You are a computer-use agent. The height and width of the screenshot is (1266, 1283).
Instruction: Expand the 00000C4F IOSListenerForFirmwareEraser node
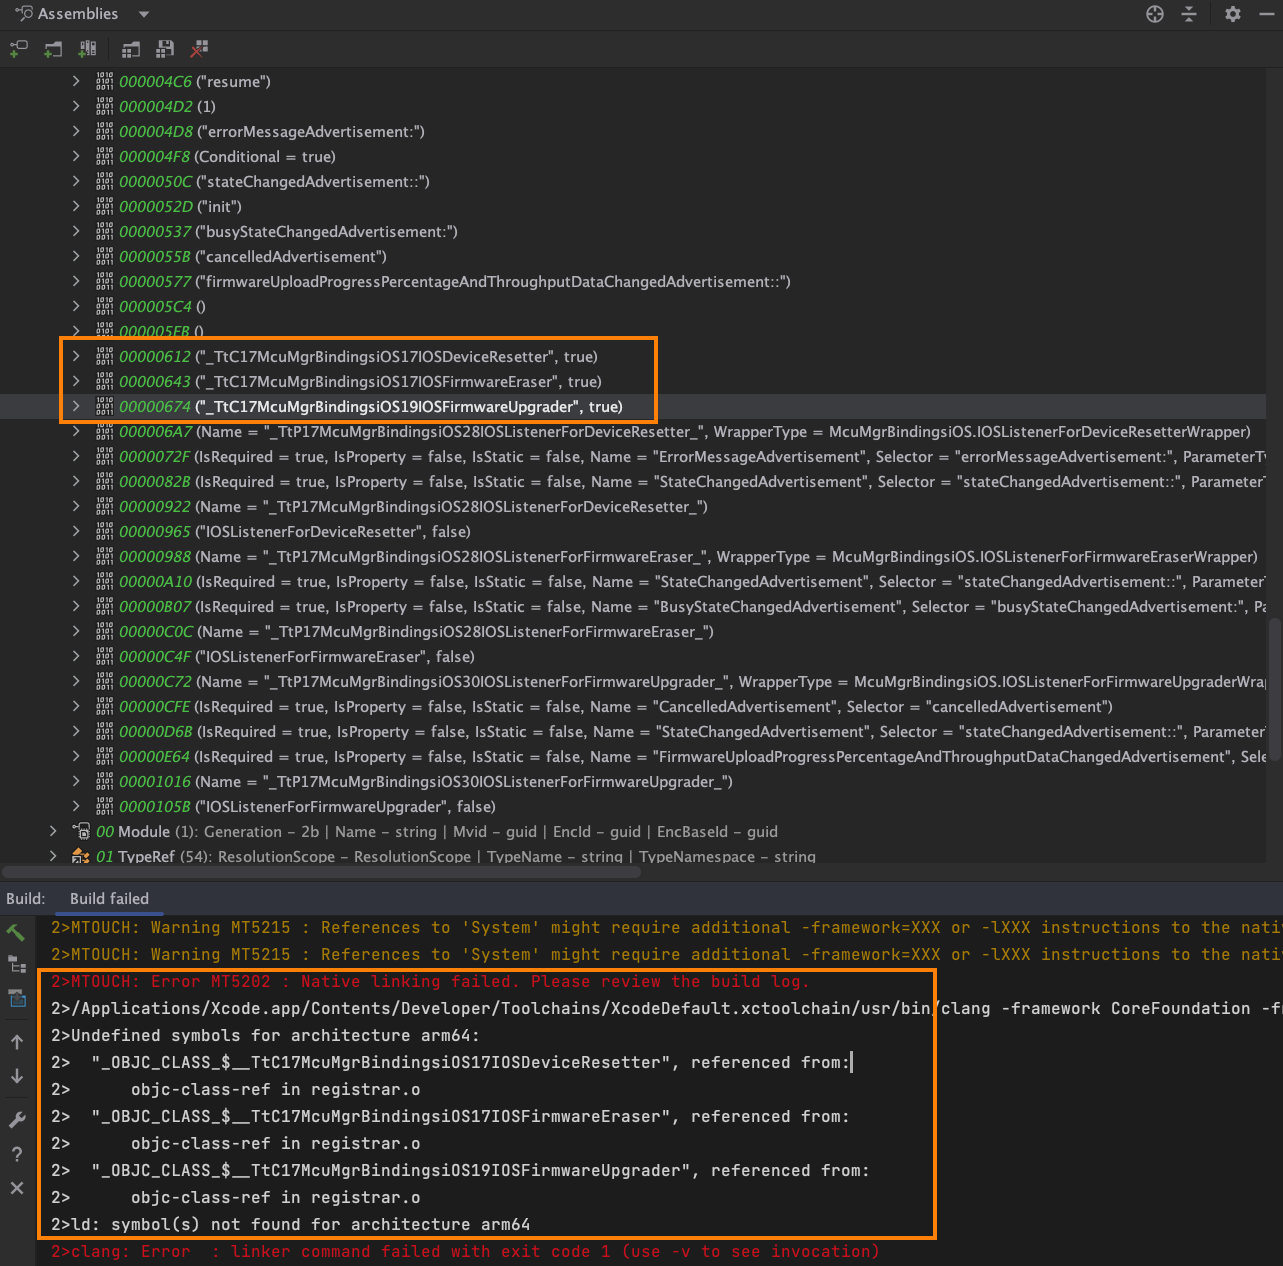click(76, 656)
